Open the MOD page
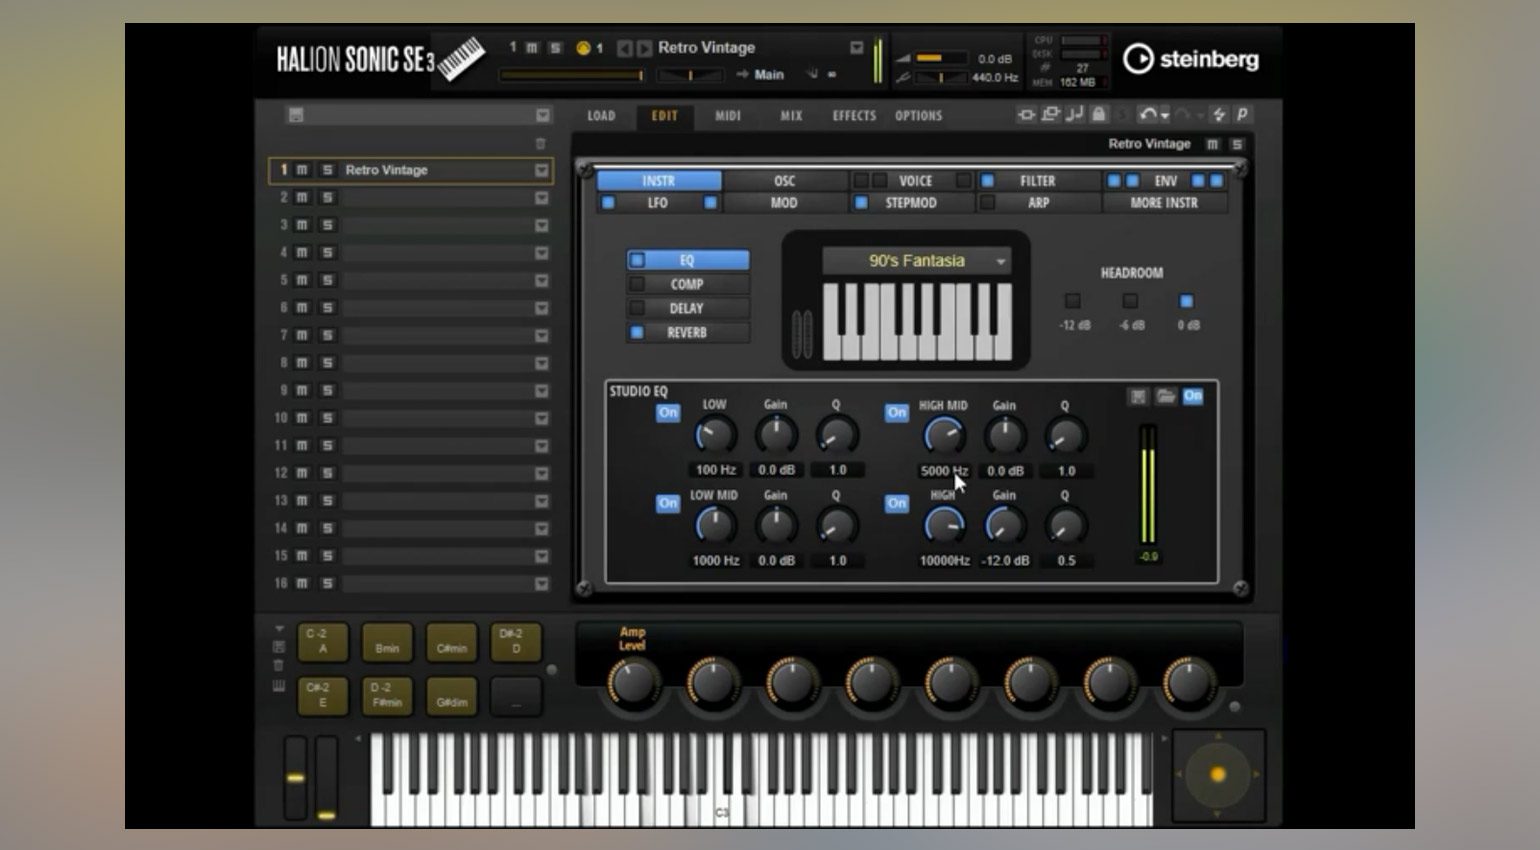This screenshot has height=850, width=1540. 785,203
